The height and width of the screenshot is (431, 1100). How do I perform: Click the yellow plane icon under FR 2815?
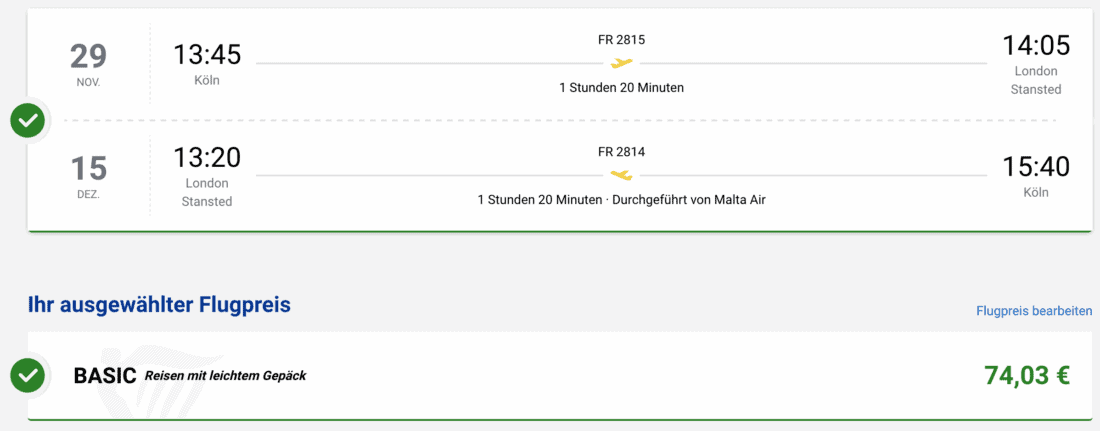coord(622,64)
